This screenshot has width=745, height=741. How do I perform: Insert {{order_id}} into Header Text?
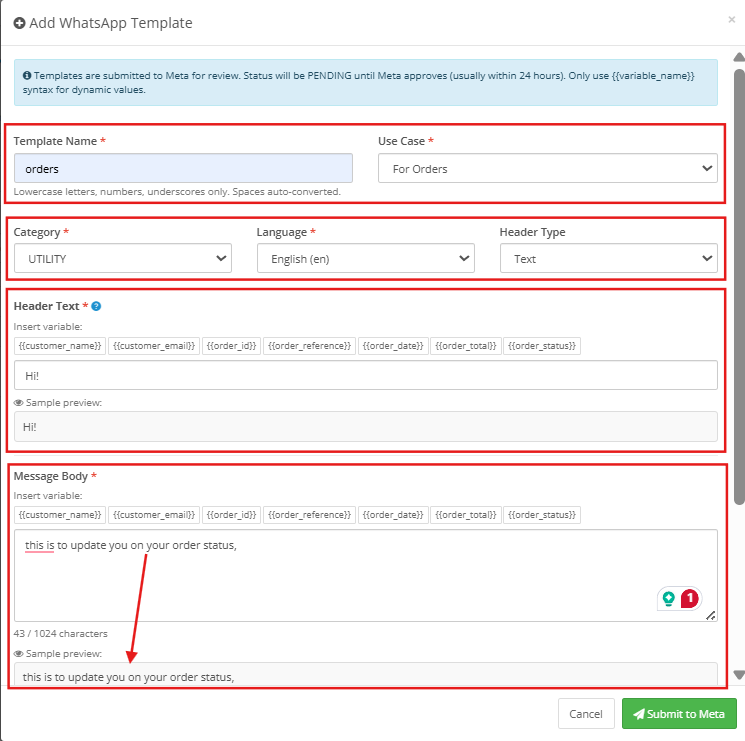tap(231, 346)
